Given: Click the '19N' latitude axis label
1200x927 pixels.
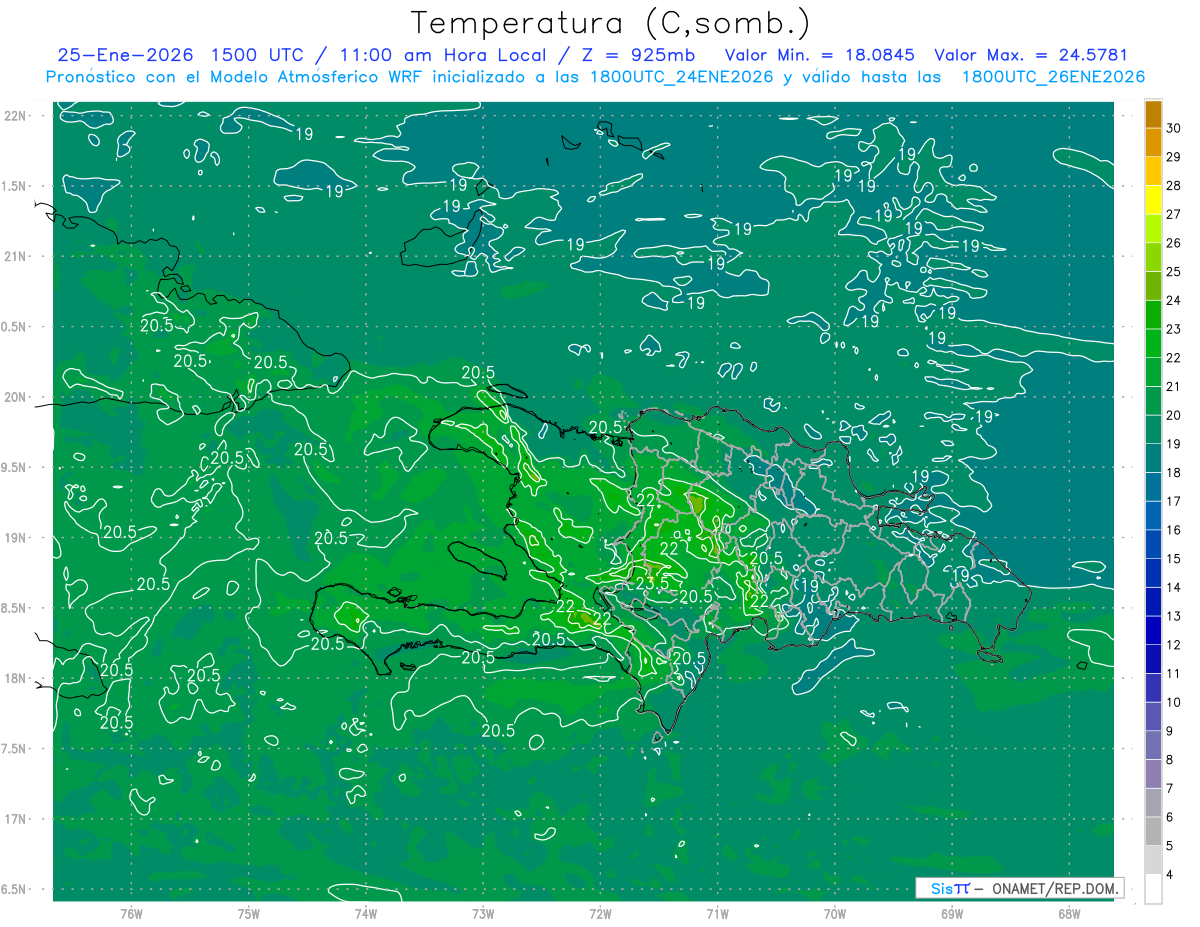Looking at the screenshot, I should 16,538.
